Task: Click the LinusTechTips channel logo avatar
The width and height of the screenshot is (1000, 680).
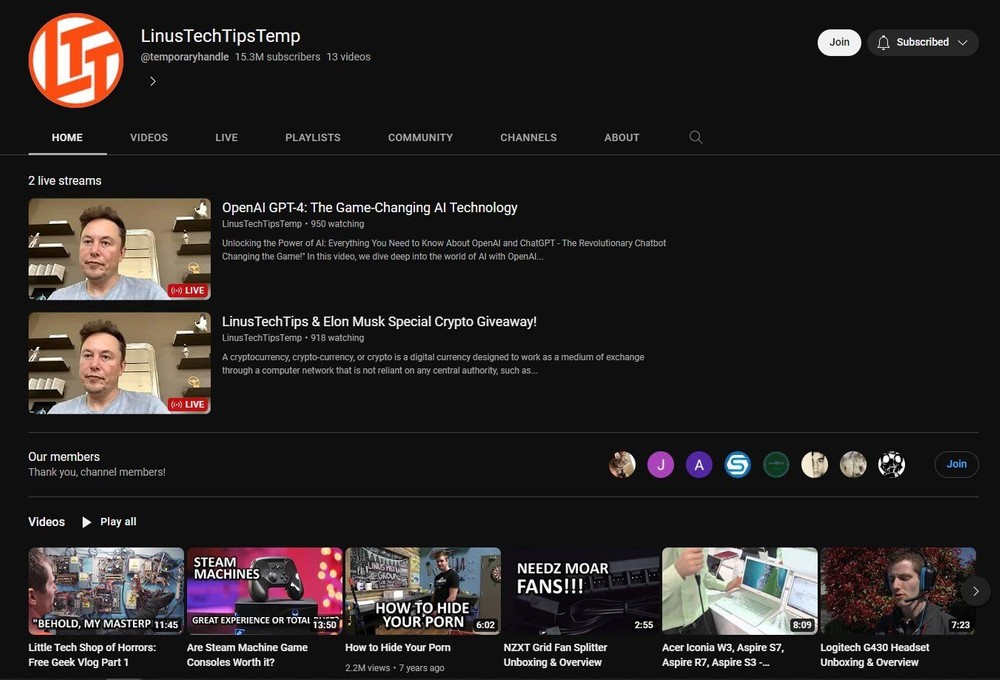Action: (76, 60)
